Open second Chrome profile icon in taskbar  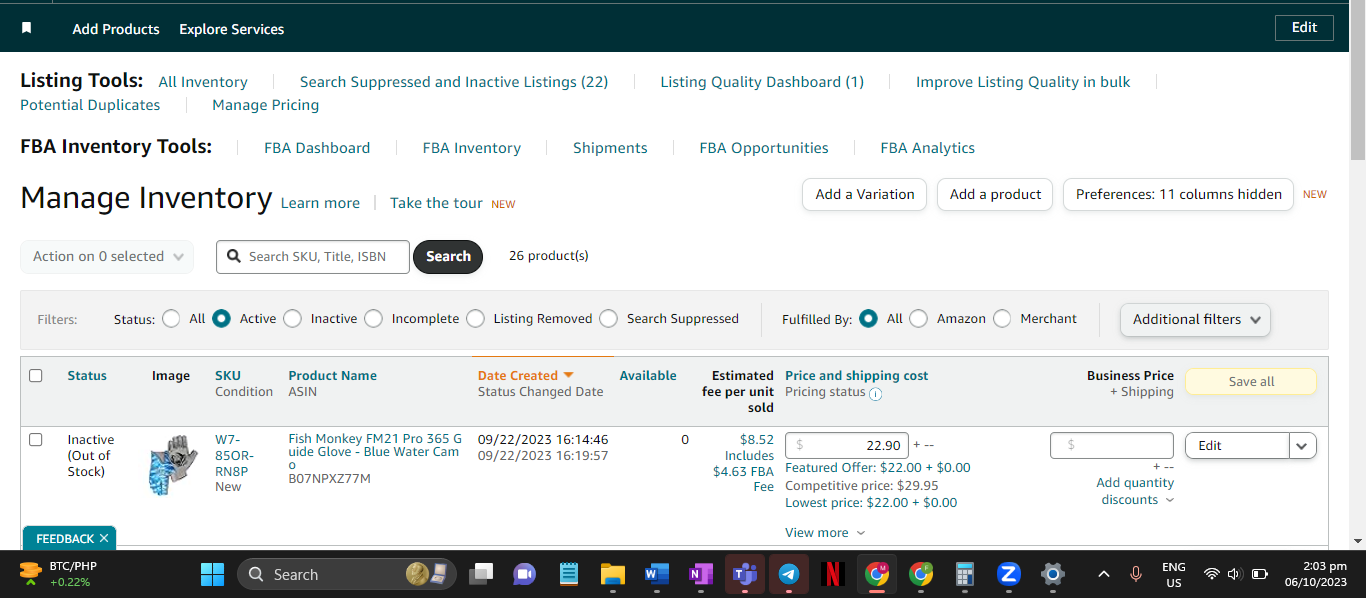(x=921, y=574)
